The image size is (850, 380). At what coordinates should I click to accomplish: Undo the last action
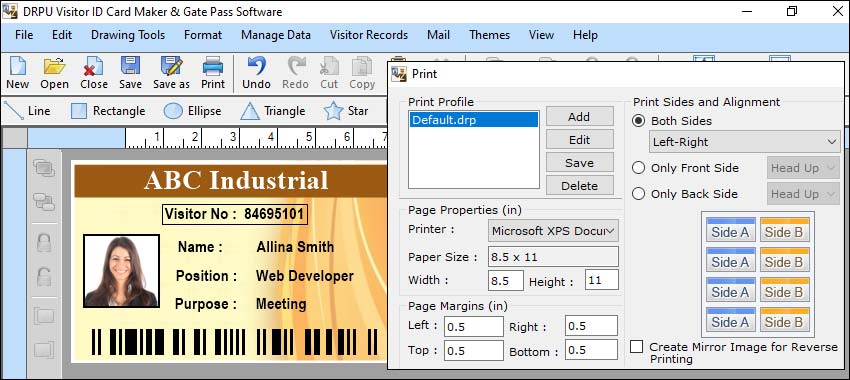tap(256, 72)
